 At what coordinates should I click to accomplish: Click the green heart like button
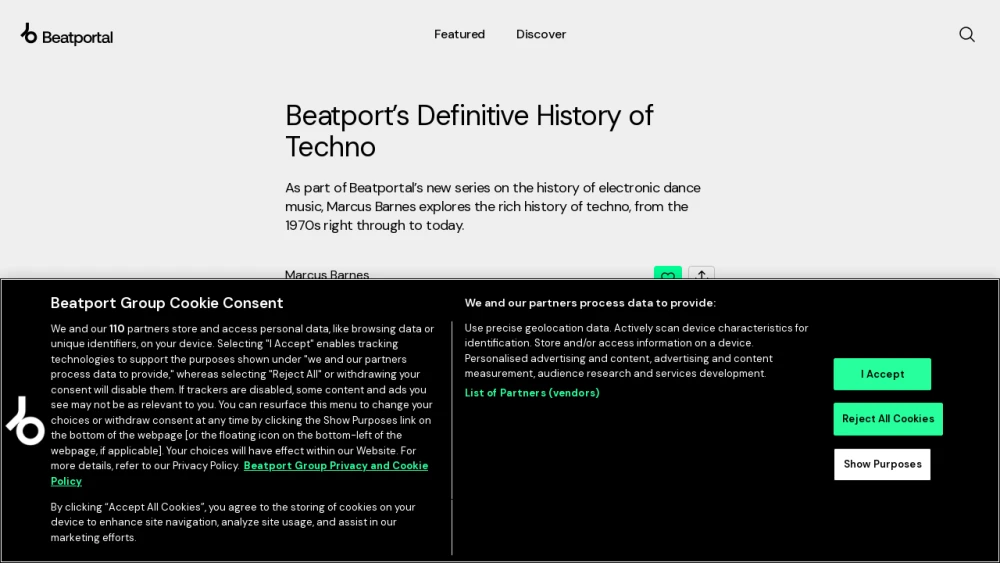coord(668,273)
